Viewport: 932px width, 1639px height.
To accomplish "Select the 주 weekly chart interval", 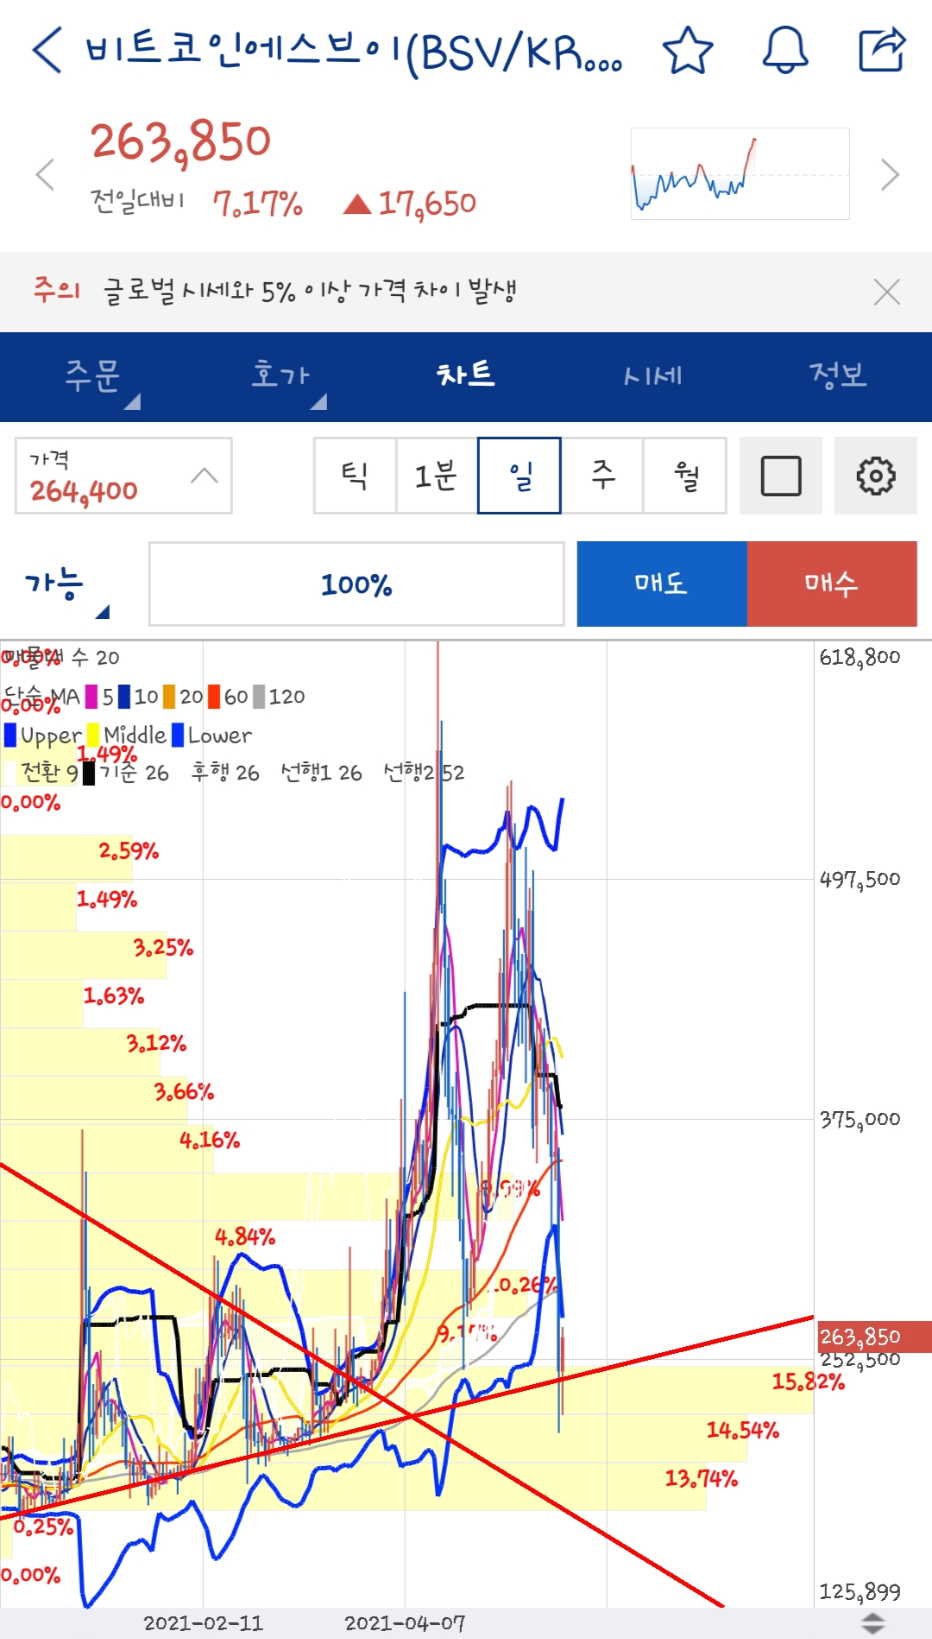I will (602, 476).
